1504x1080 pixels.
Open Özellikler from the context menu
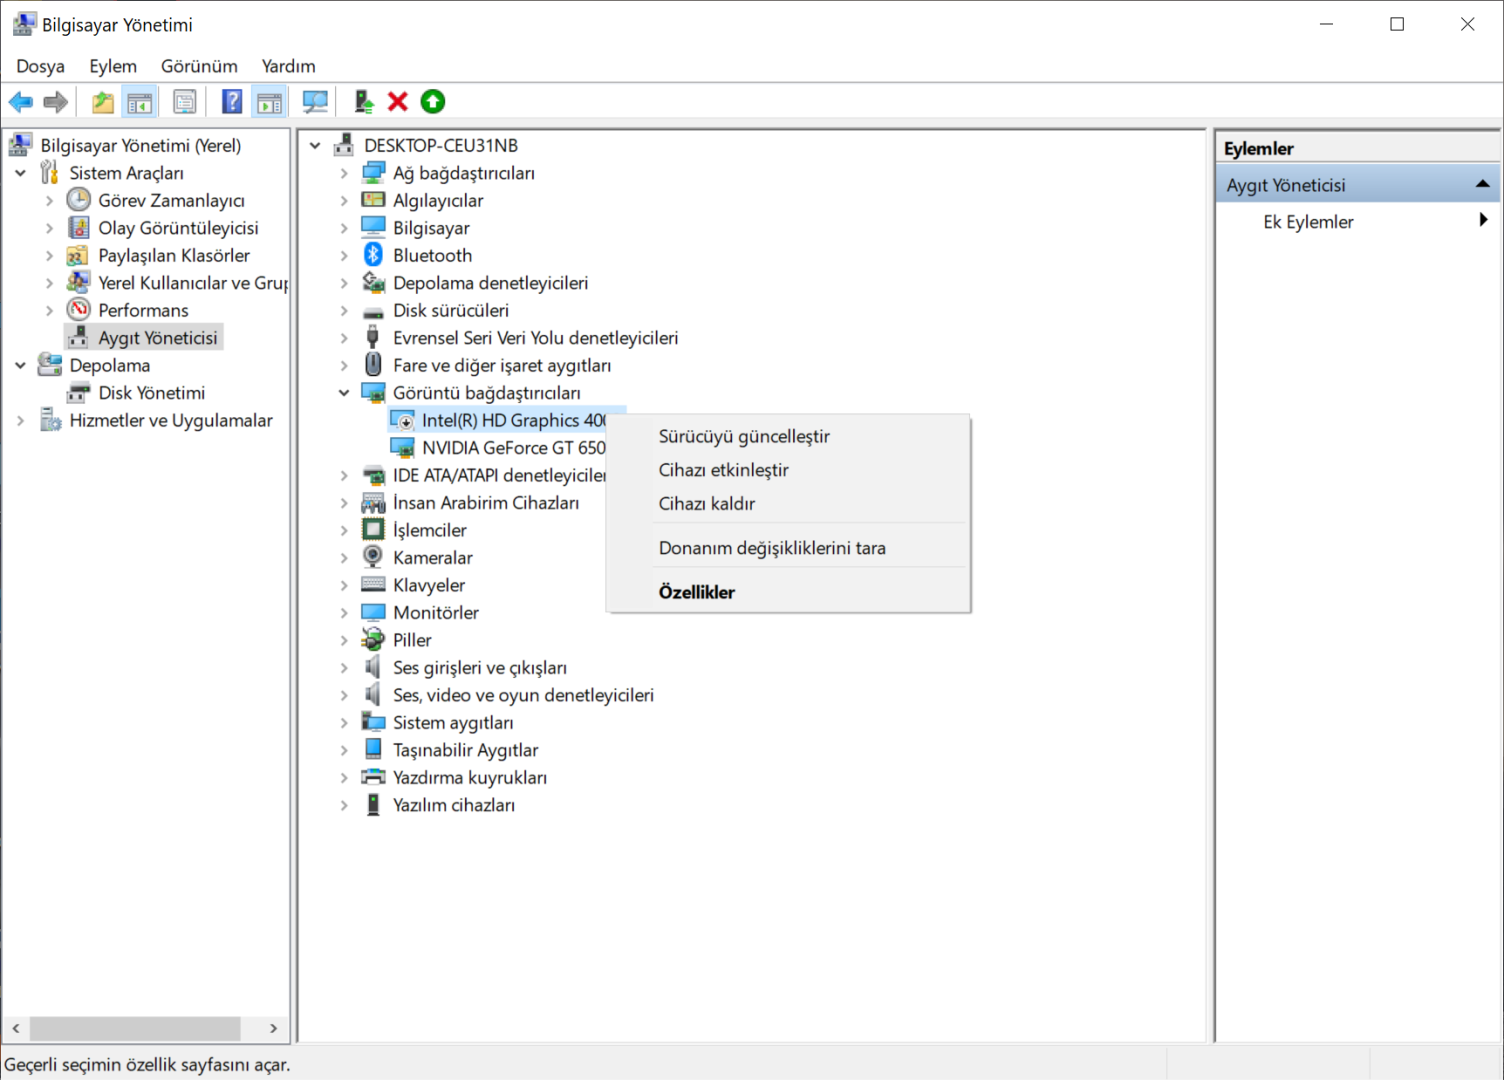click(x=789, y=592)
